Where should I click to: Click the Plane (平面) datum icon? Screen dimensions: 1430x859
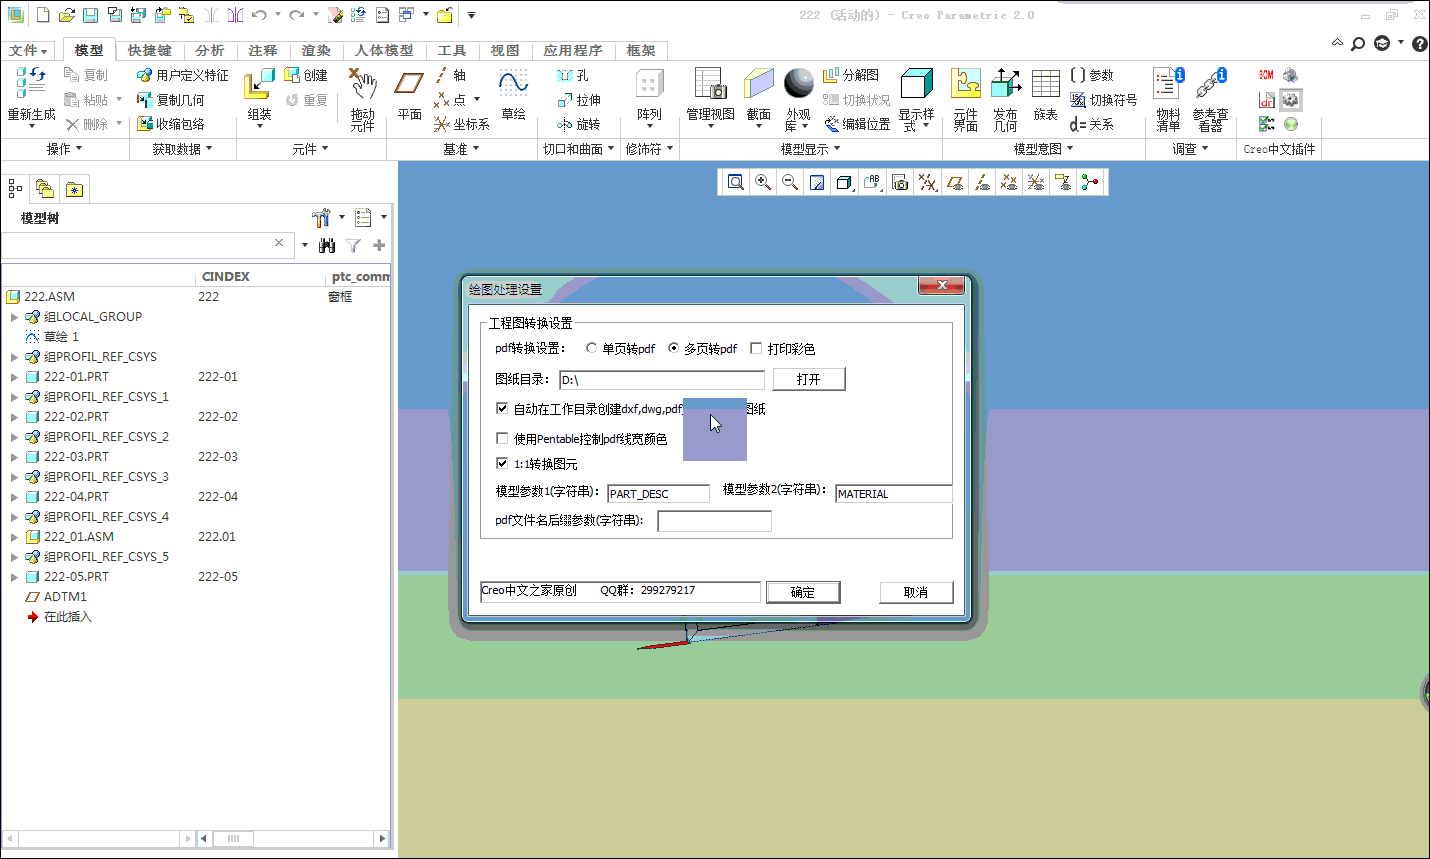click(409, 85)
